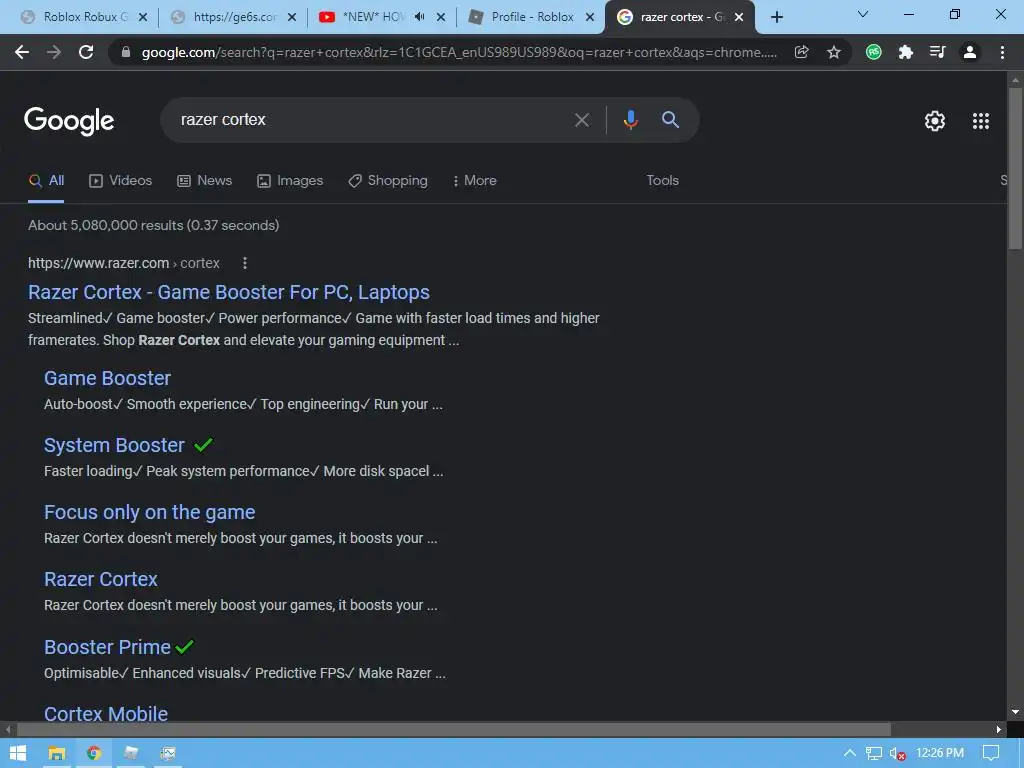Switch to Shopping results
1024x768 pixels.
[388, 180]
